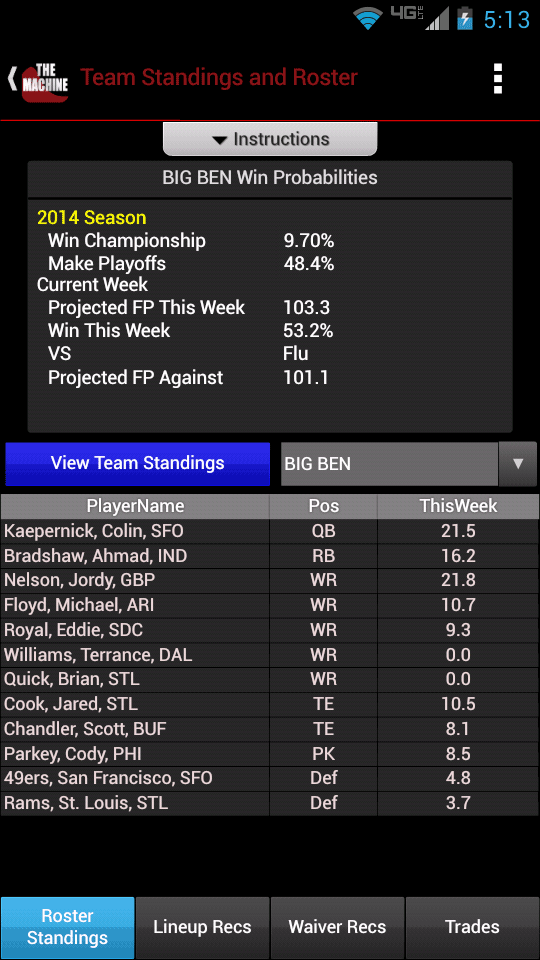Screen dimensions: 540x960
Task: Select the Kaepernick, Colin, SFO row
Action: point(269,531)
